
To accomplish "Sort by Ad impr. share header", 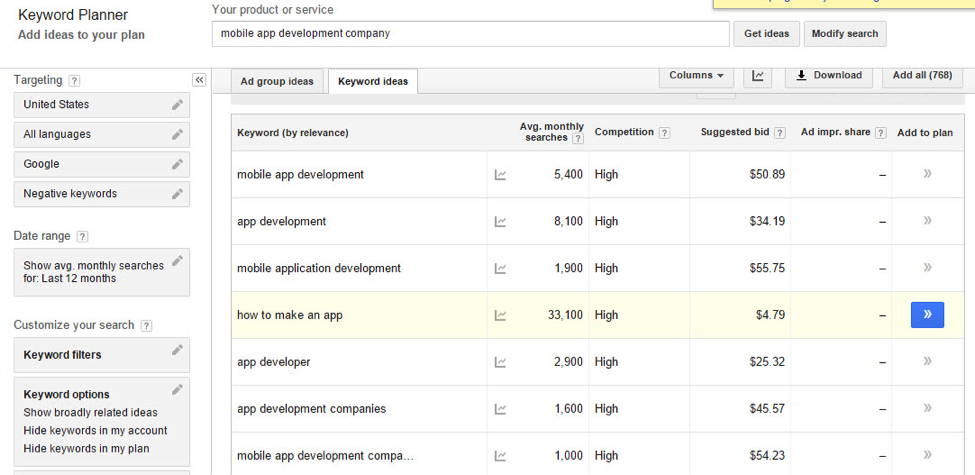I will 836,132.
